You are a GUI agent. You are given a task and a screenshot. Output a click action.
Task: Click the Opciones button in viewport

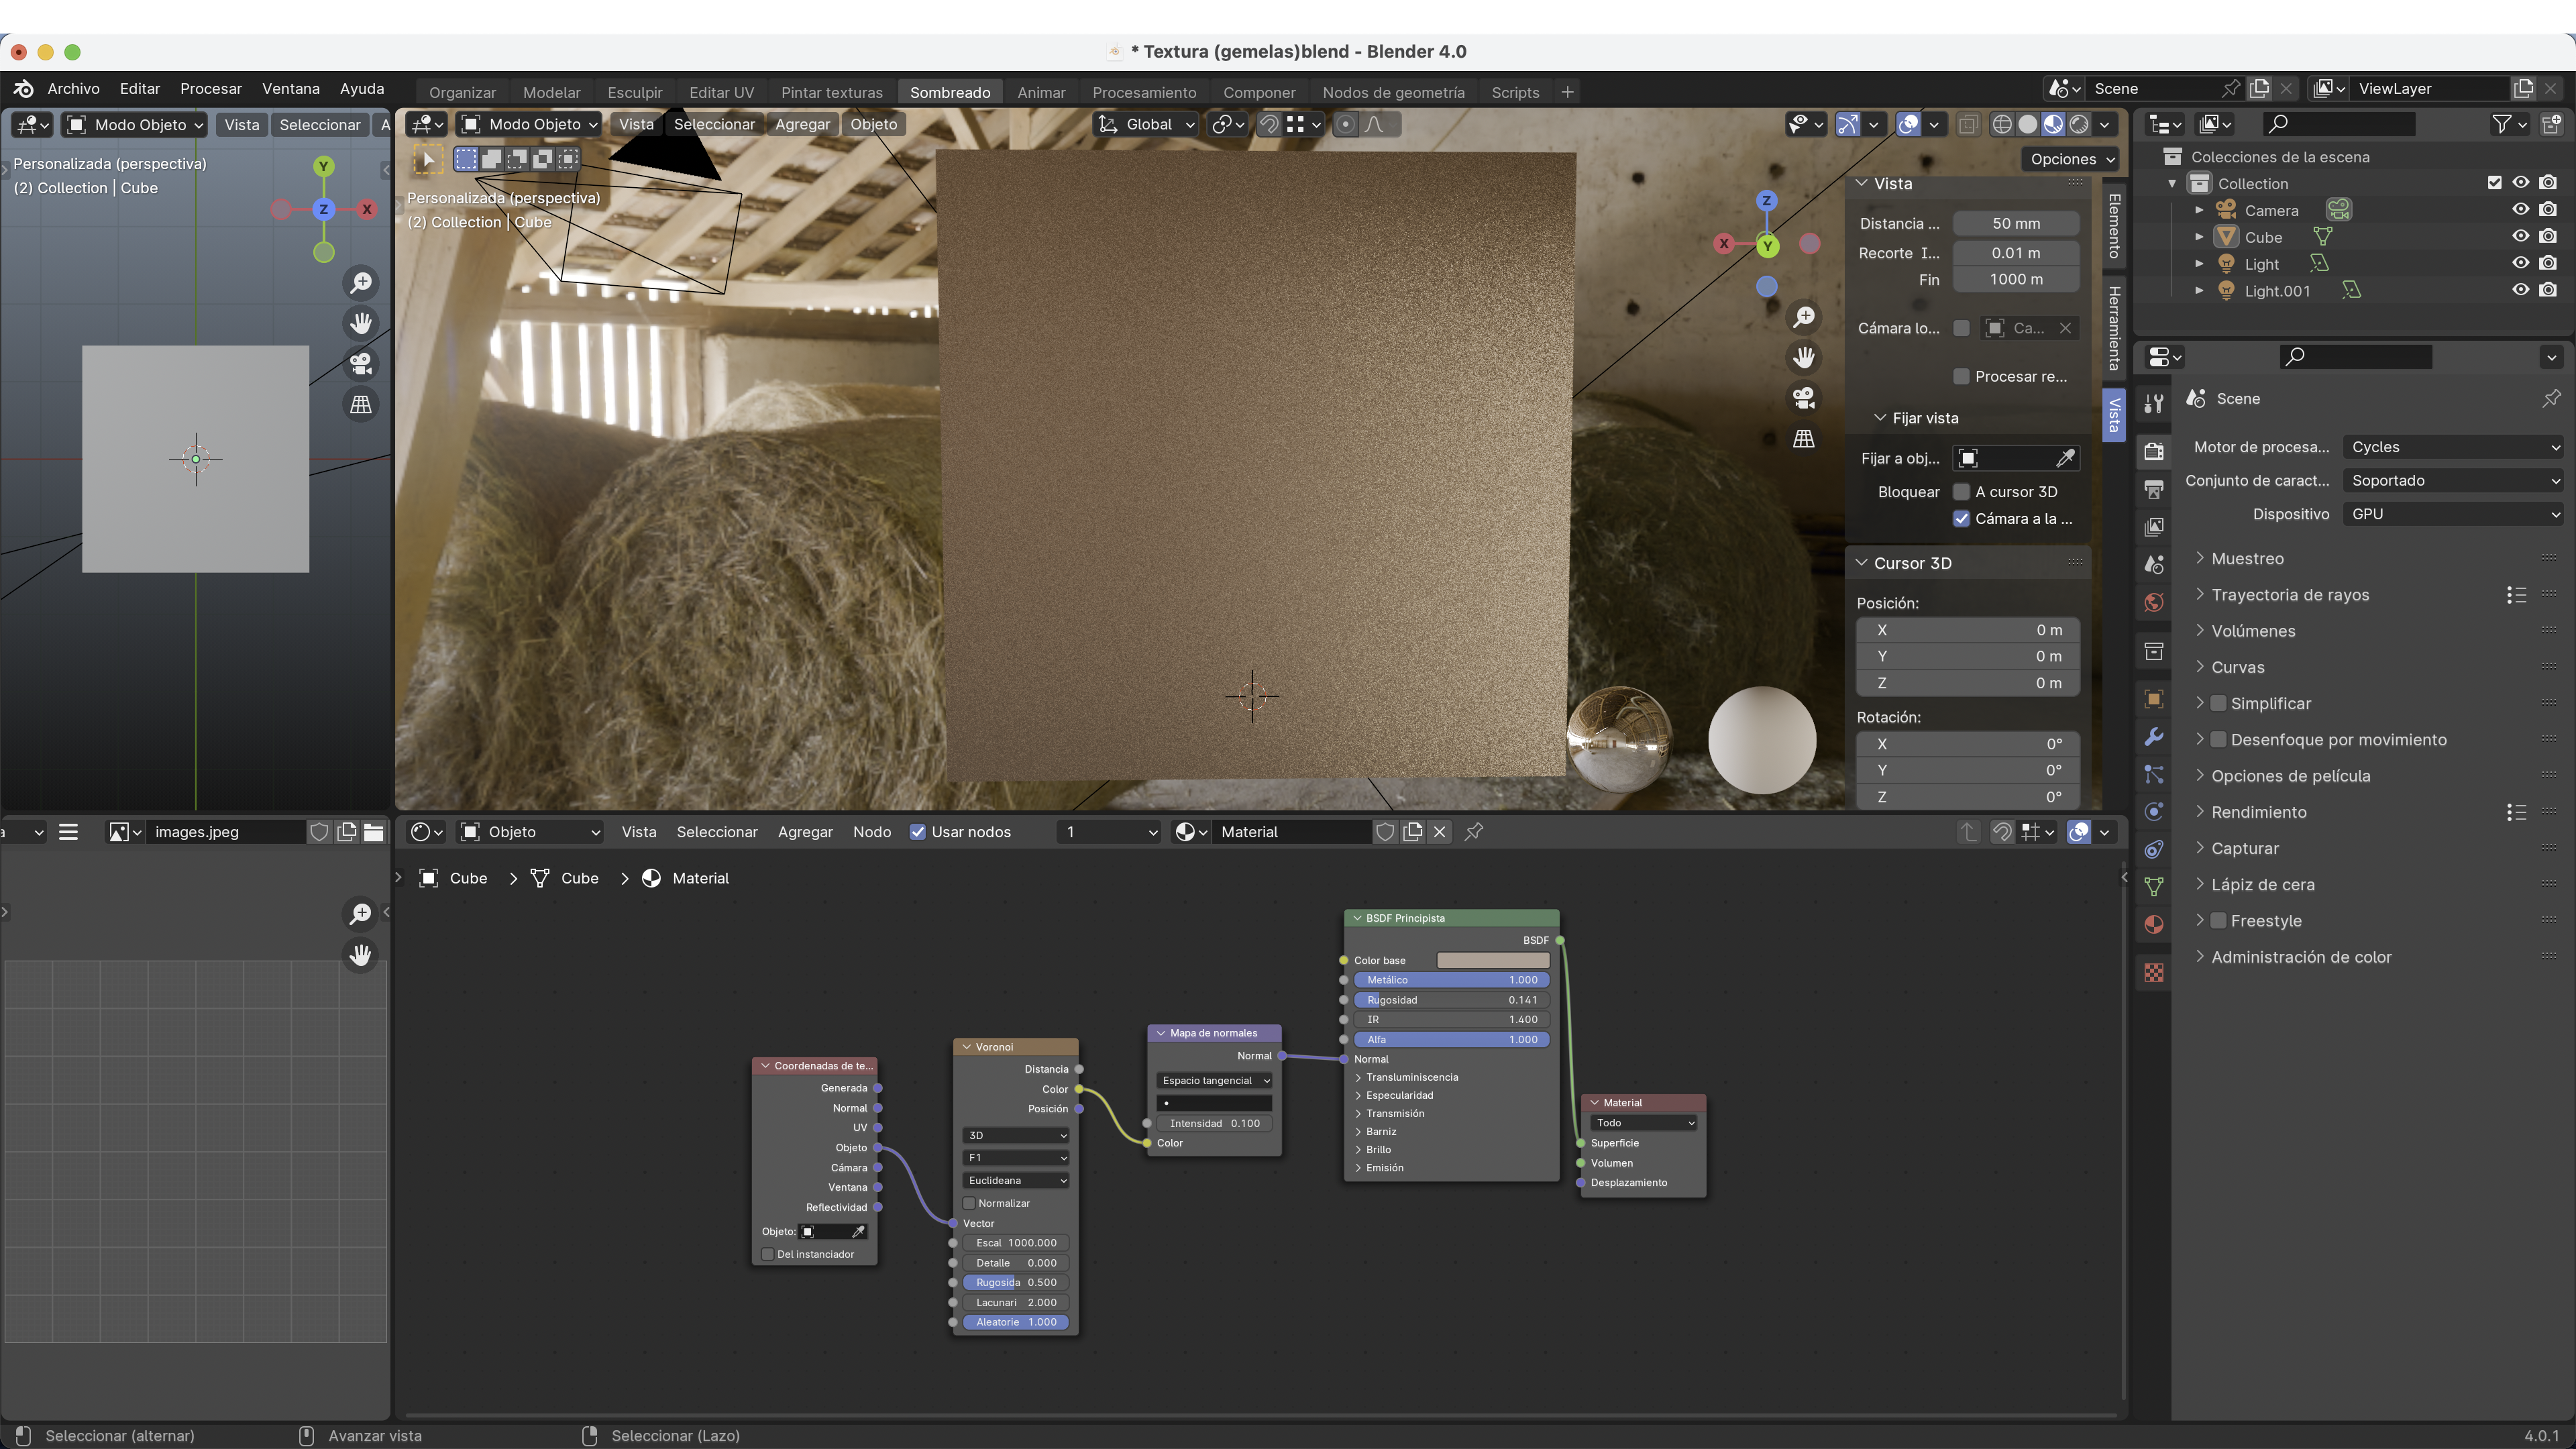click(x=2071, y=159)
